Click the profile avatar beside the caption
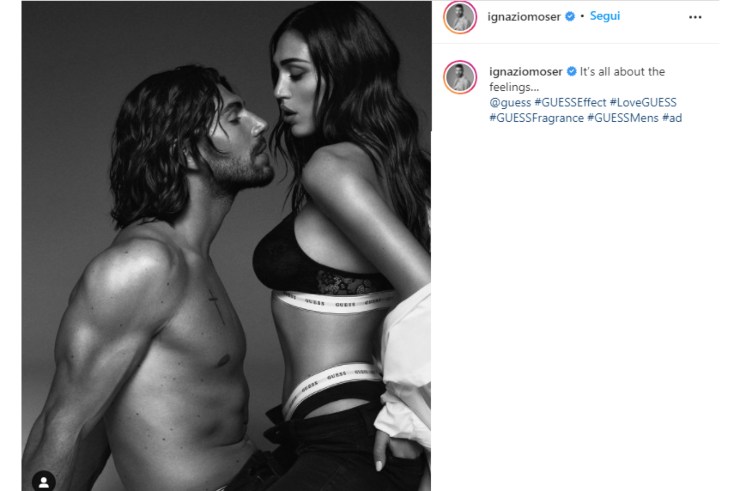This screenshot has width=740, height=491. pos(460,75)
